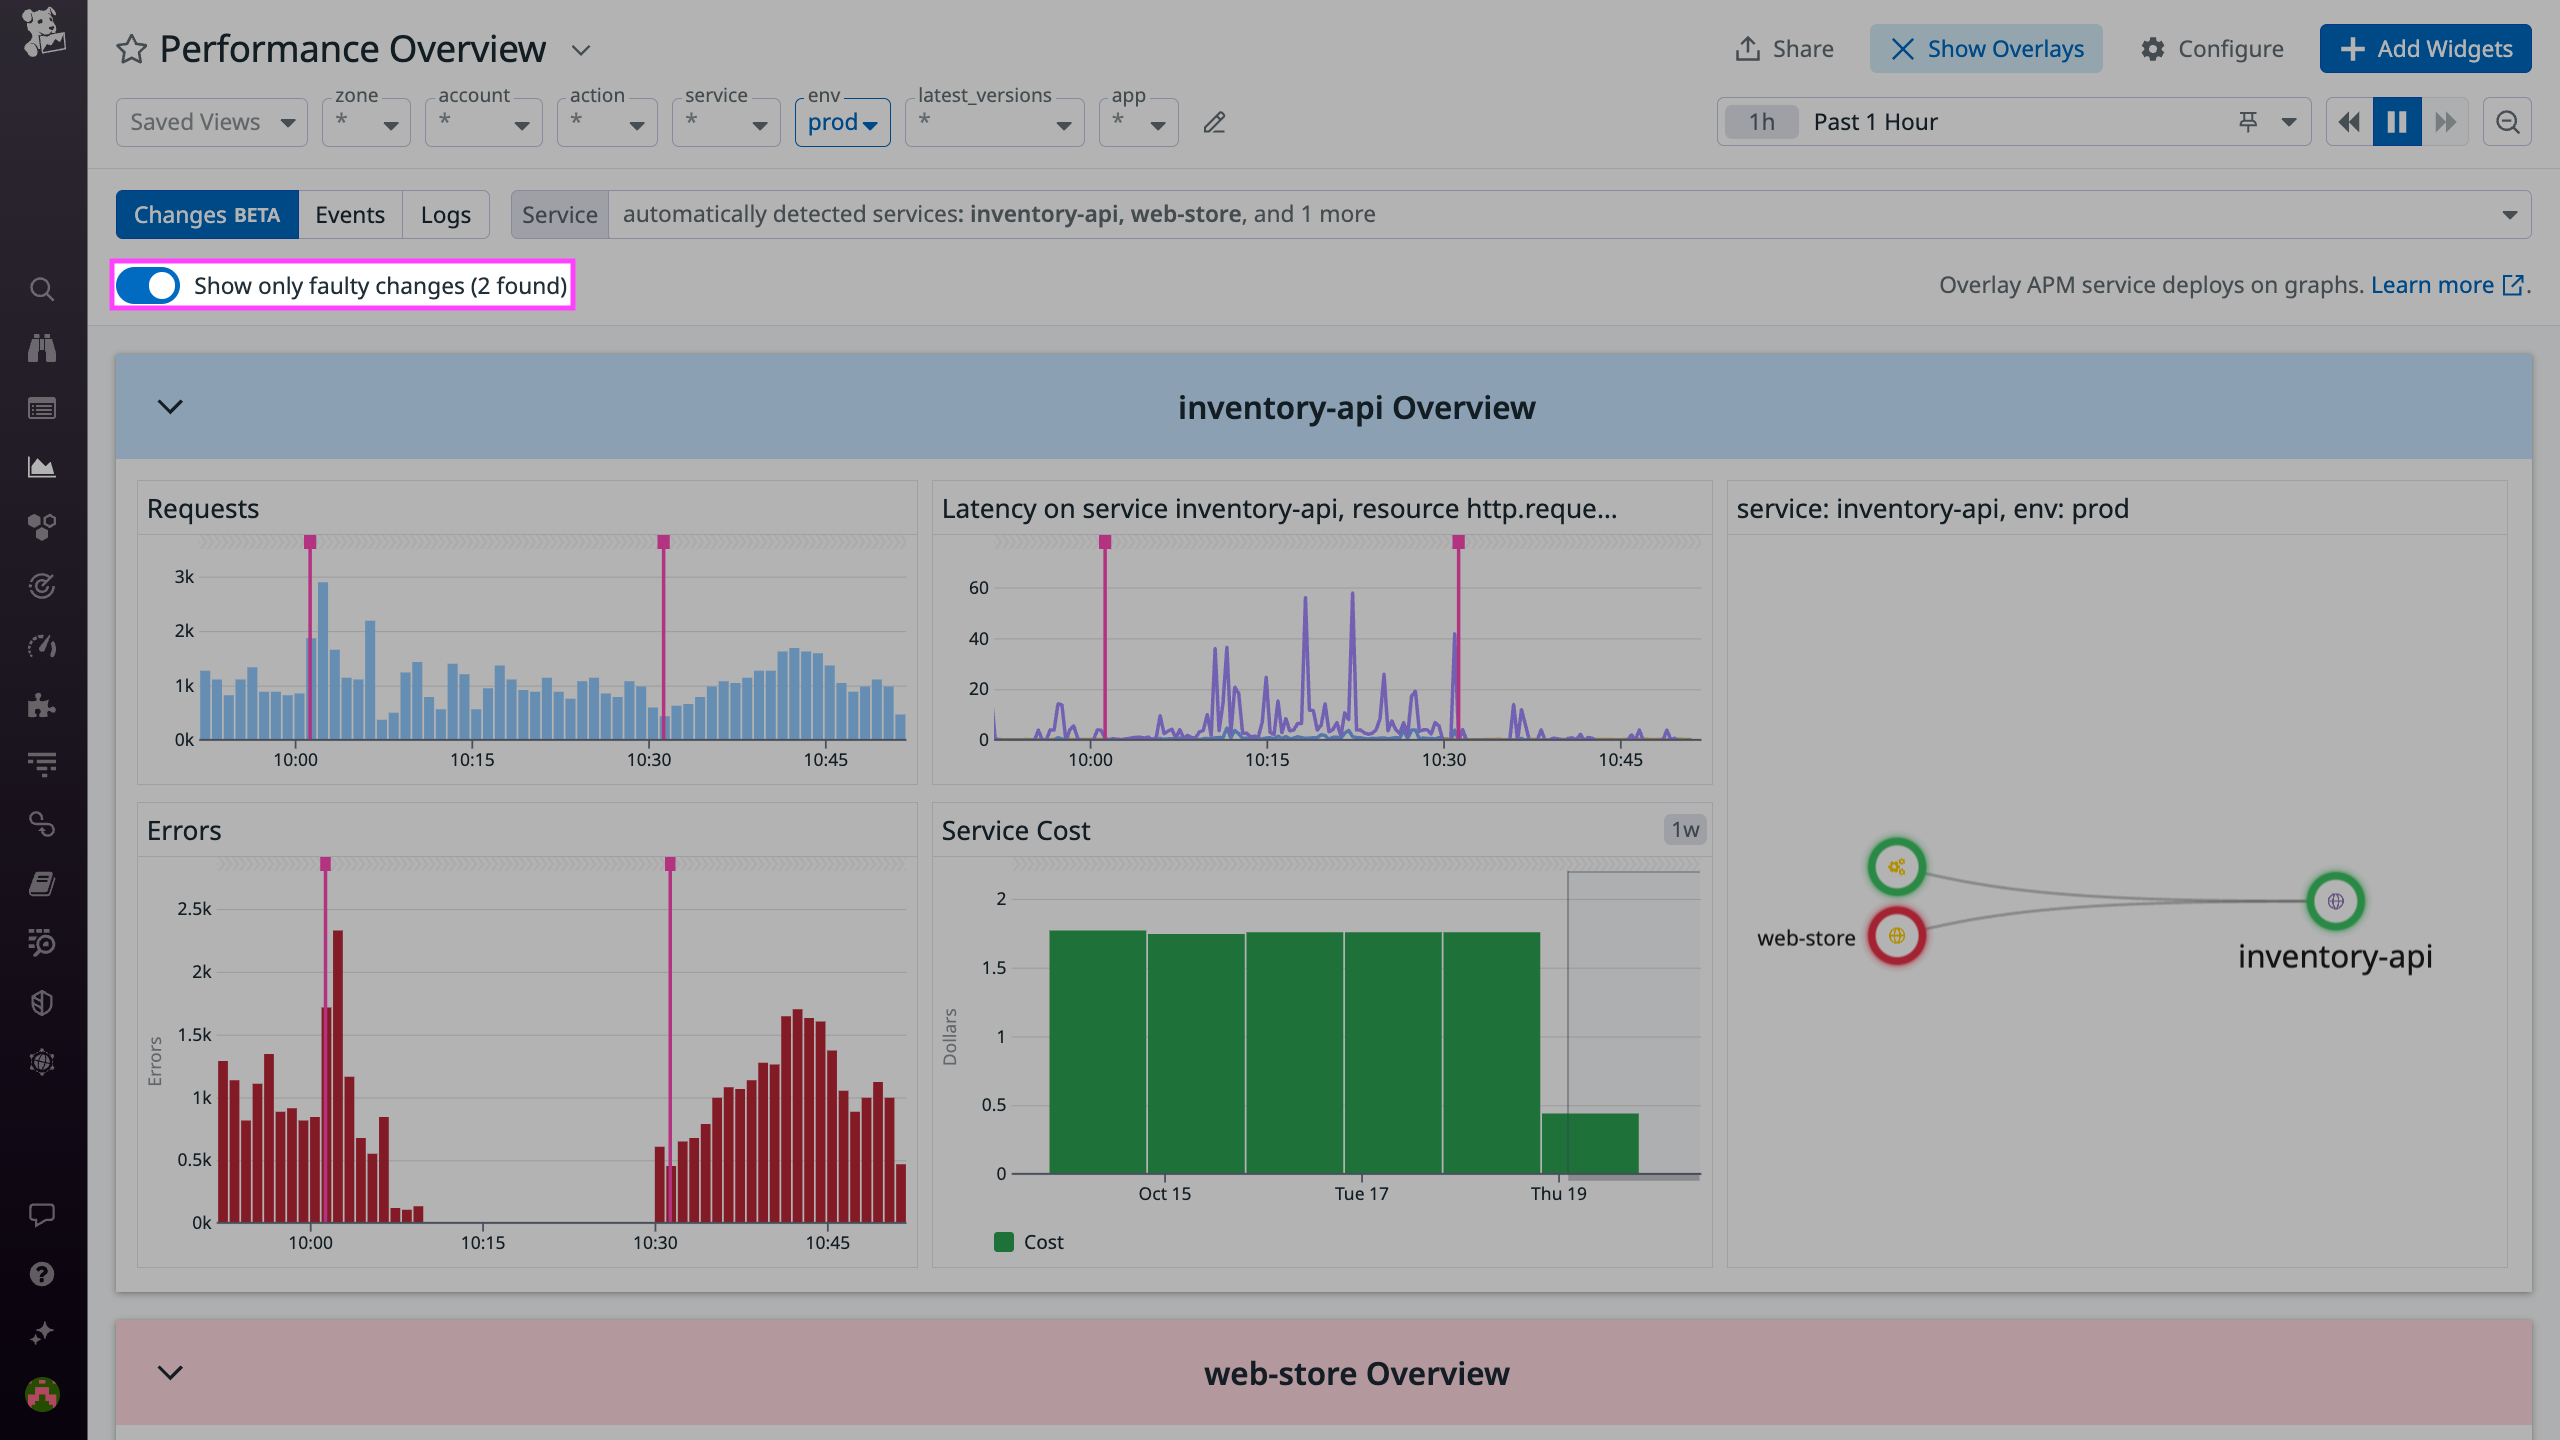Select the Logs tab
Screen dimensions: 2560x1440
[x=446, y=214]
